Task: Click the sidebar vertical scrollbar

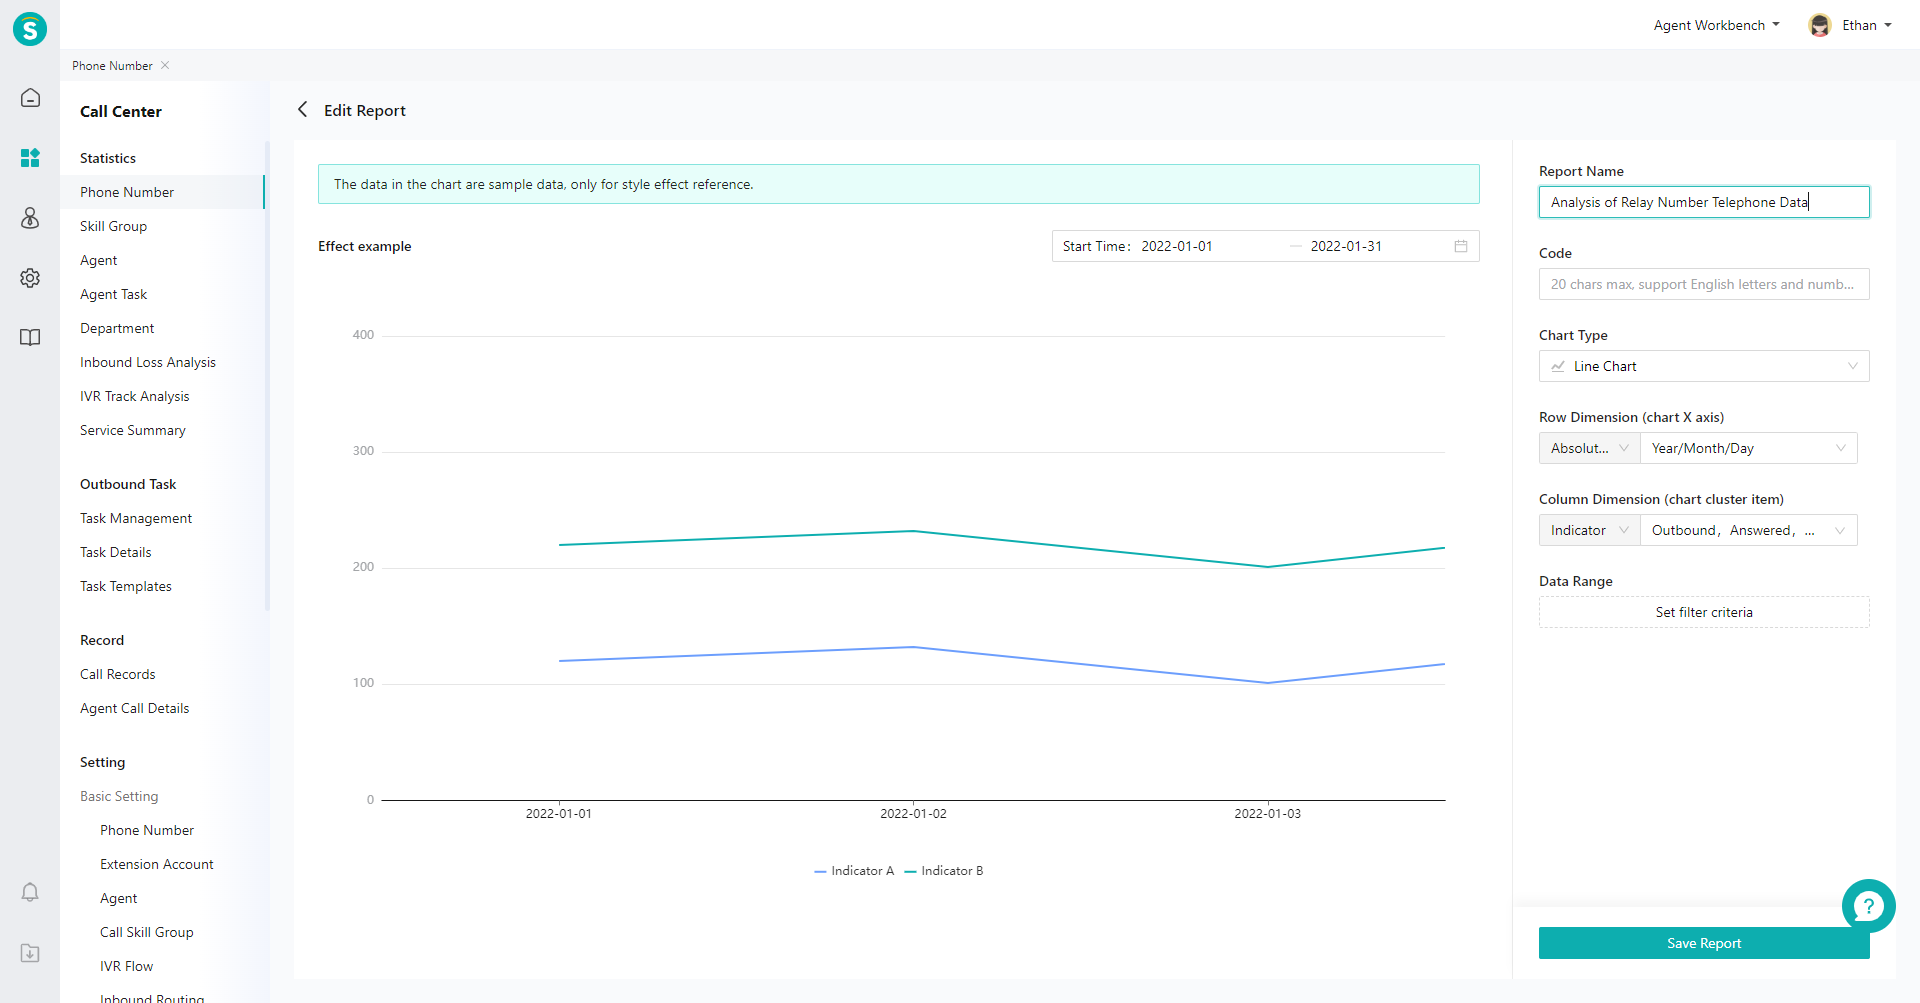Action: click(267, 375)
